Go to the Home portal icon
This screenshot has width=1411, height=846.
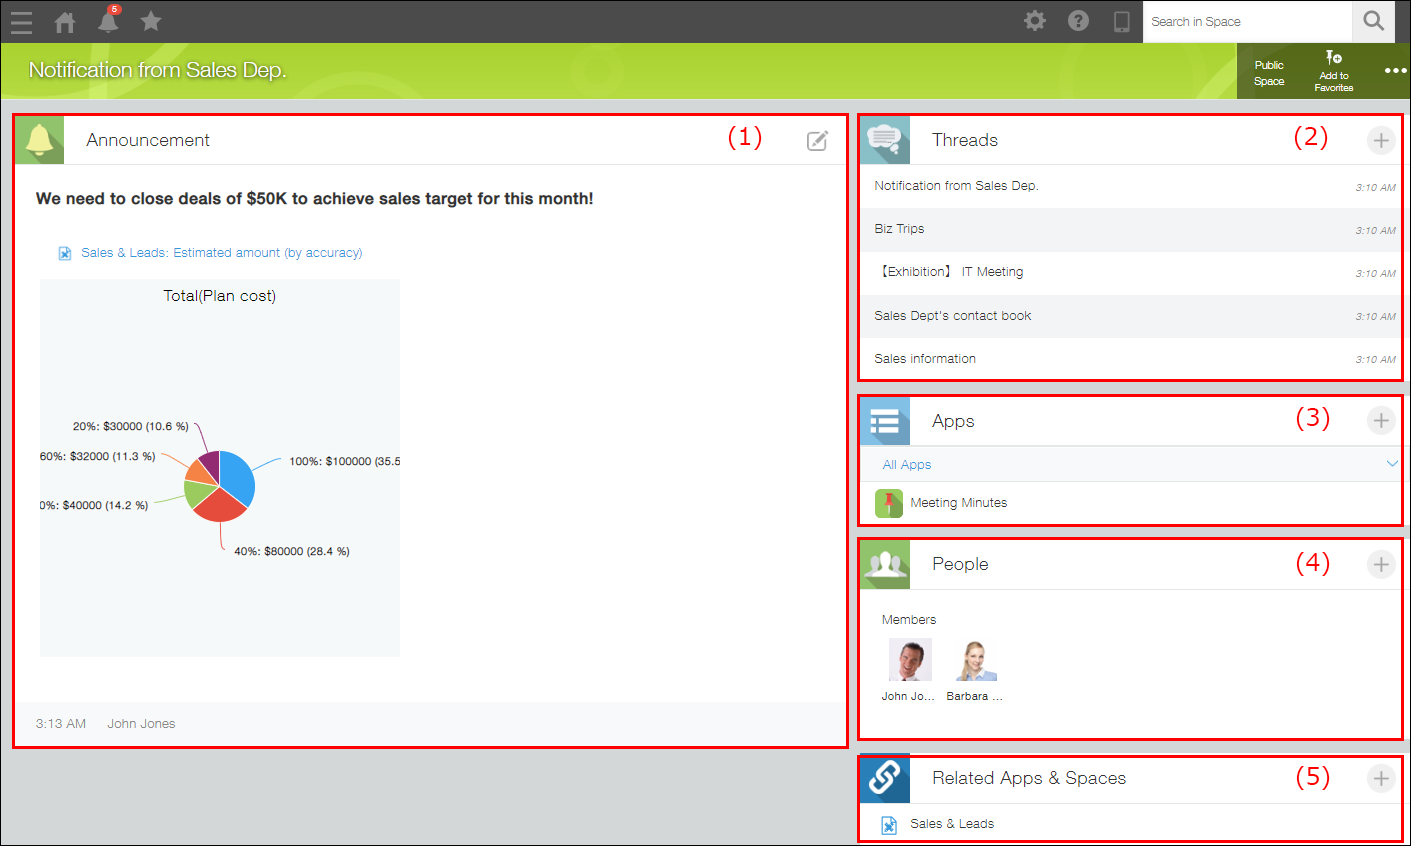65,21
